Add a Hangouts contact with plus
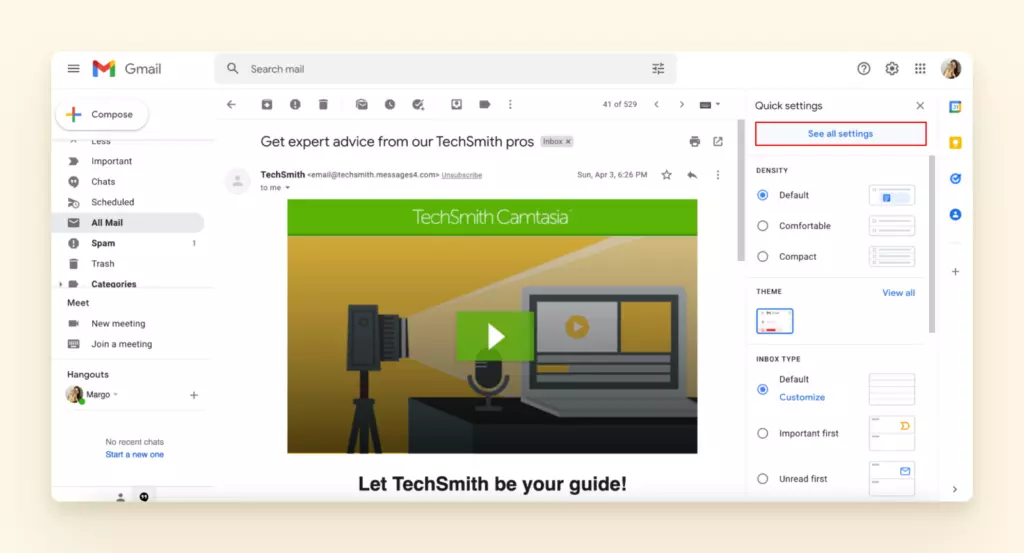Image resolution: width=1024 pixels, height=553 pixels. [194, 395]
